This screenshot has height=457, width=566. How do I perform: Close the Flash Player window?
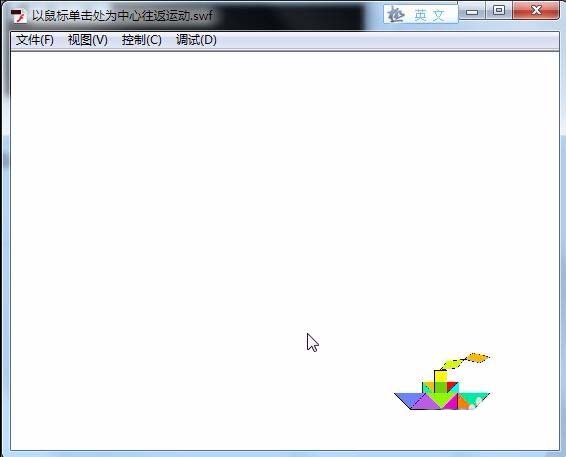[x=536, y=10]
